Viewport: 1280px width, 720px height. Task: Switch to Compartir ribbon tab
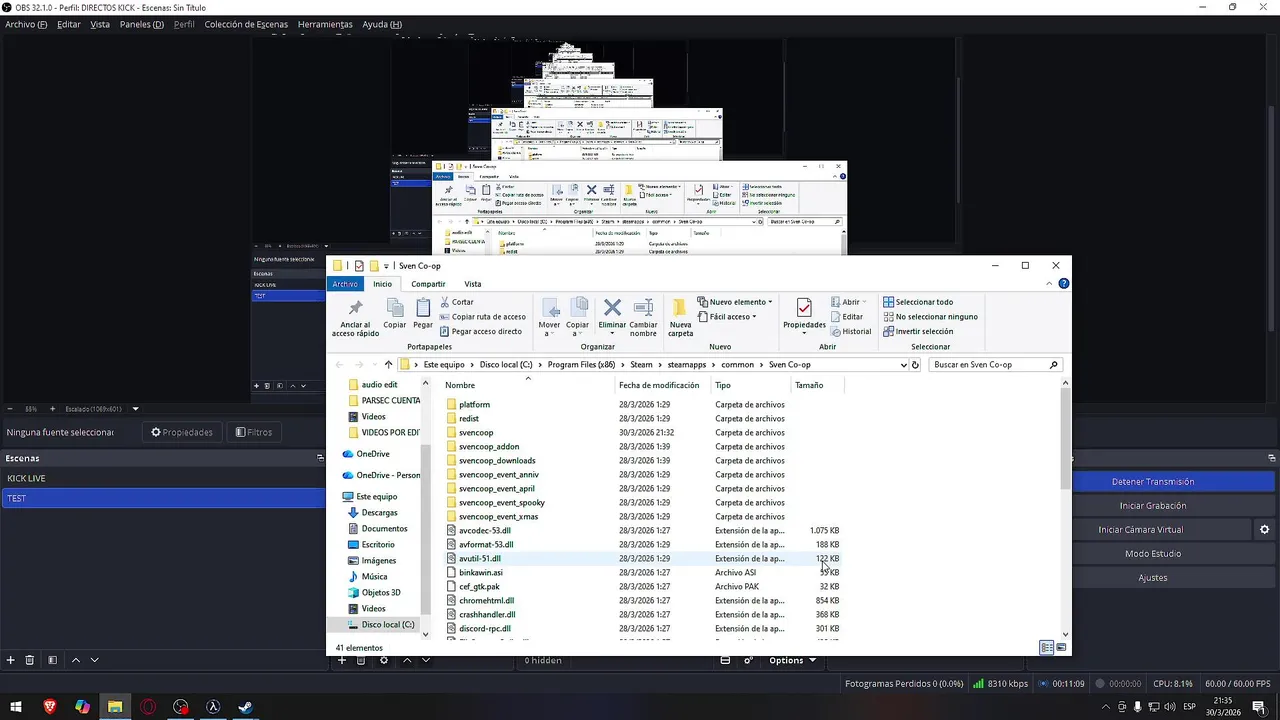pyautogui.click(x=428, y=284)
